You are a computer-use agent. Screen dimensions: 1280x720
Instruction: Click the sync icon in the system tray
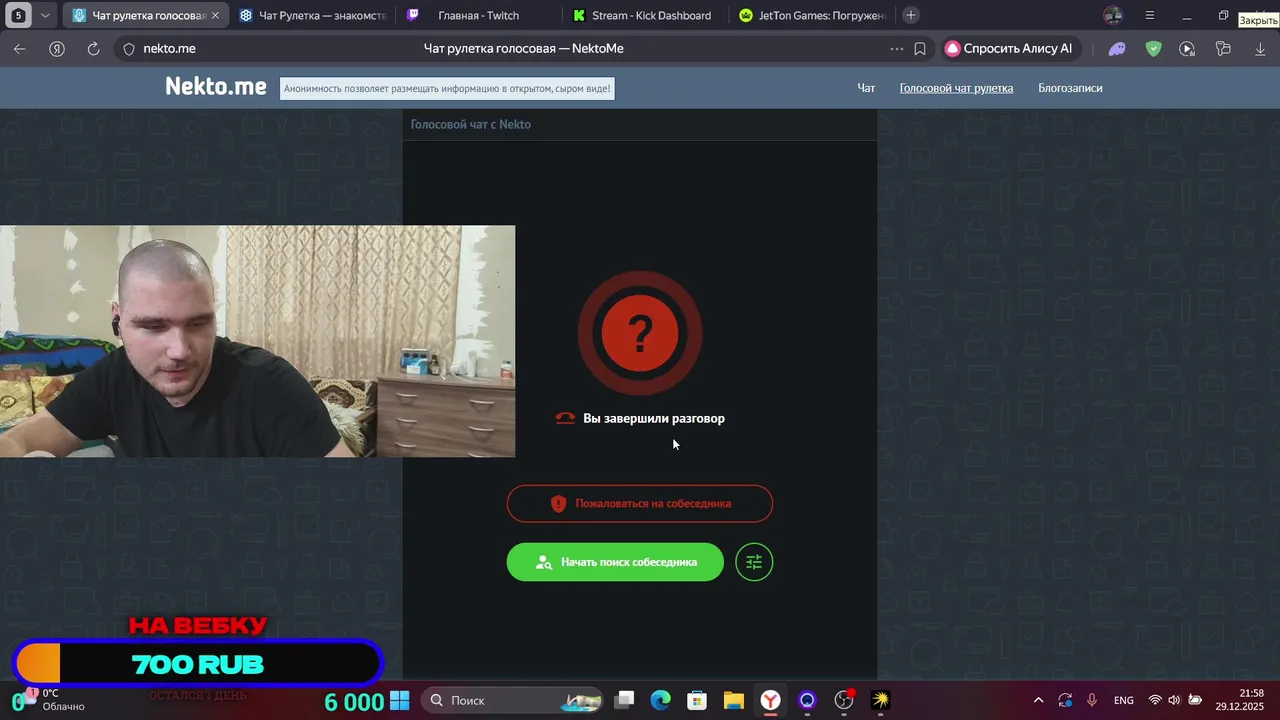1065,700
